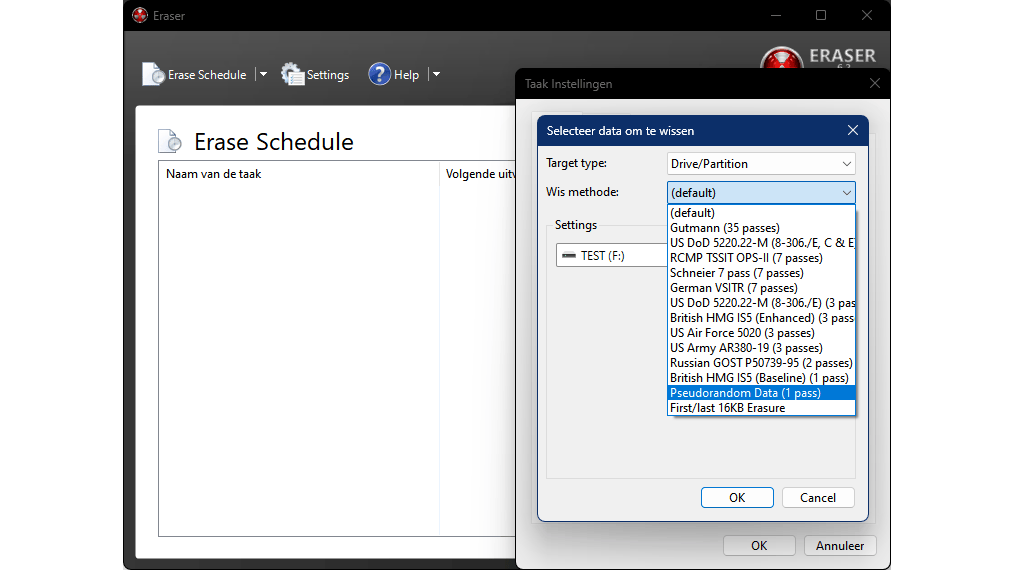Minimize the Eraser main window
This screenshot has width=1013, height=570.
776,15
